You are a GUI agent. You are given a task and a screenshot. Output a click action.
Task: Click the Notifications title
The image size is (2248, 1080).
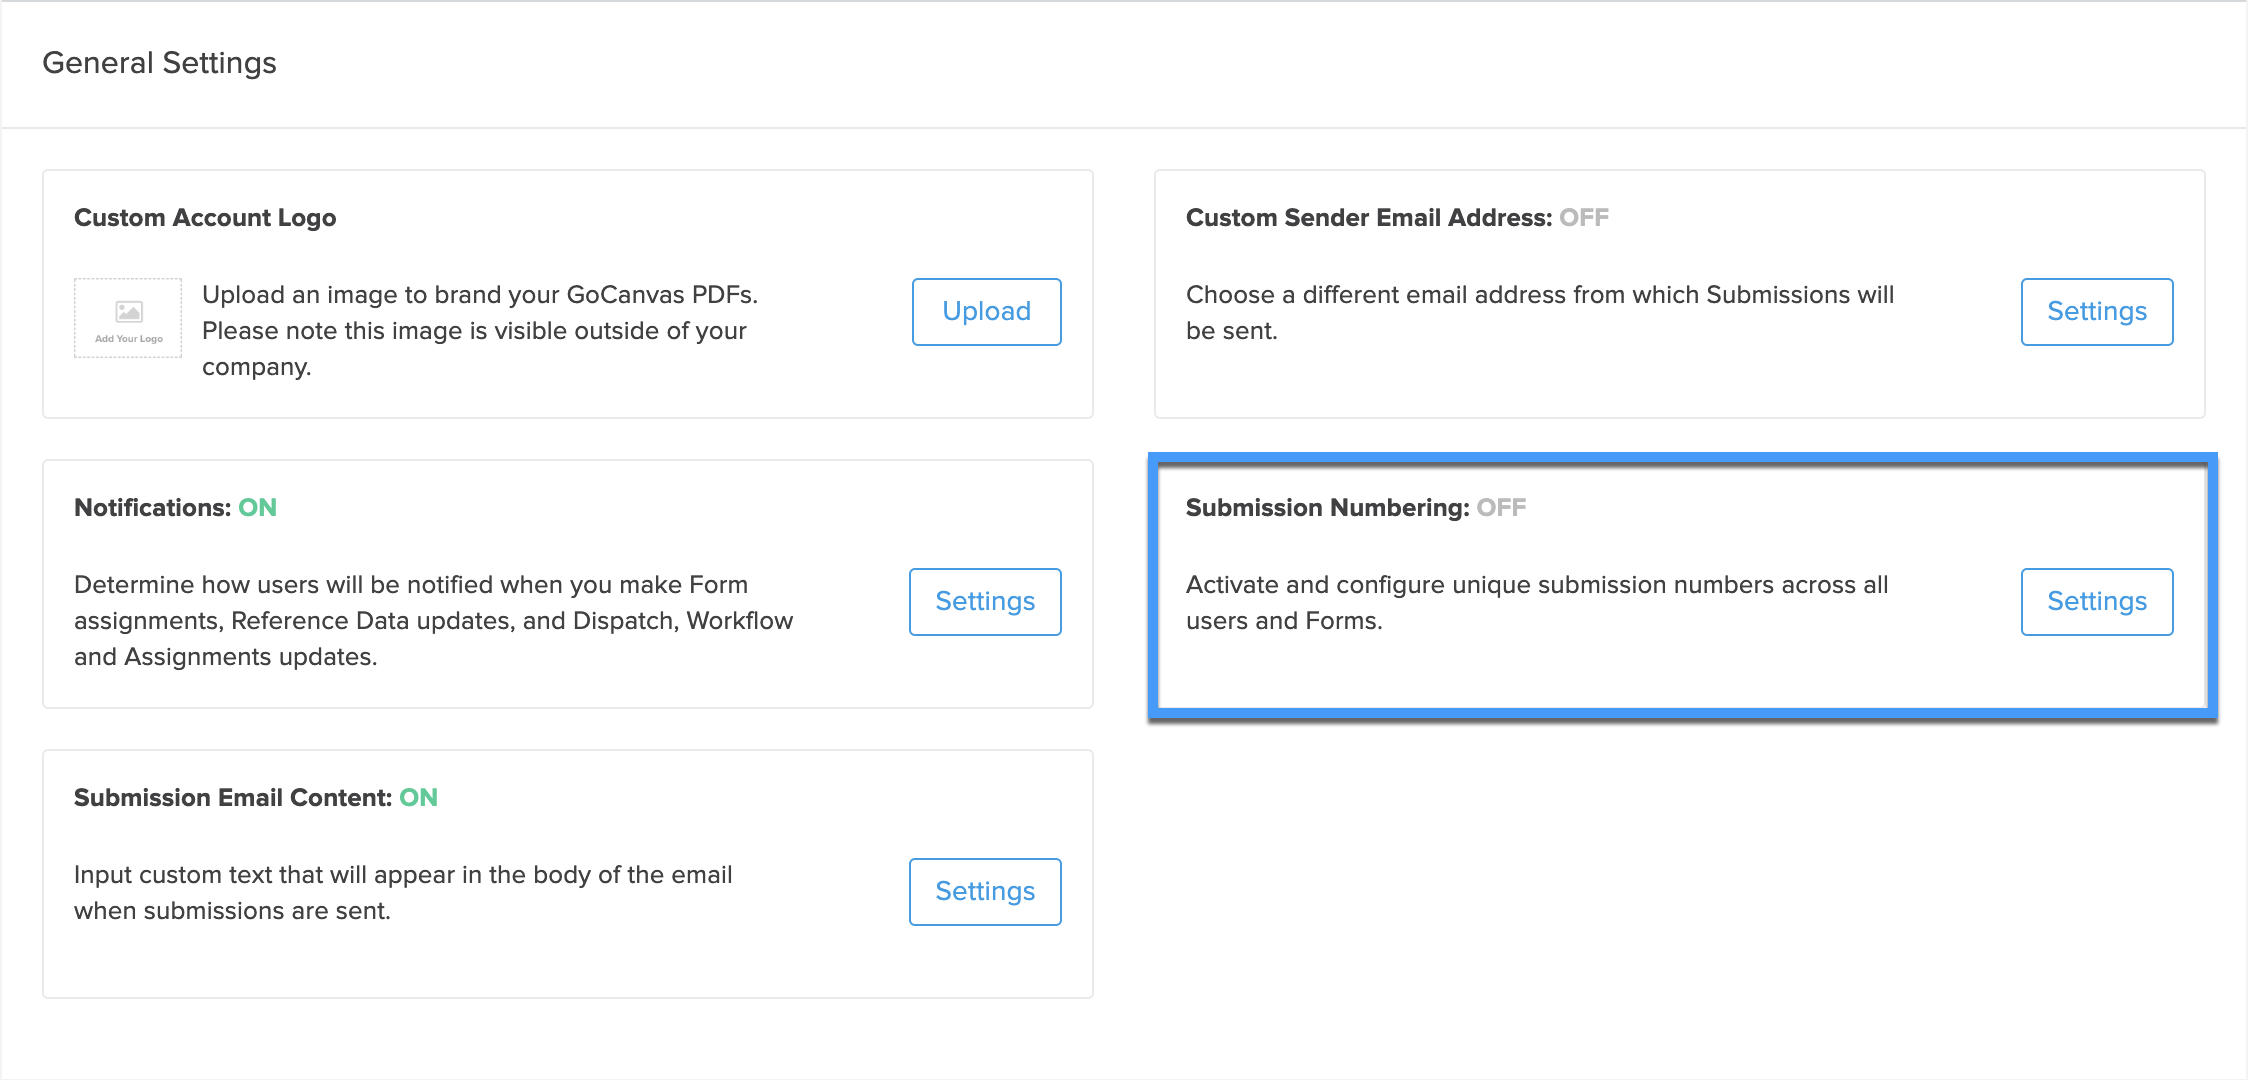152,508
